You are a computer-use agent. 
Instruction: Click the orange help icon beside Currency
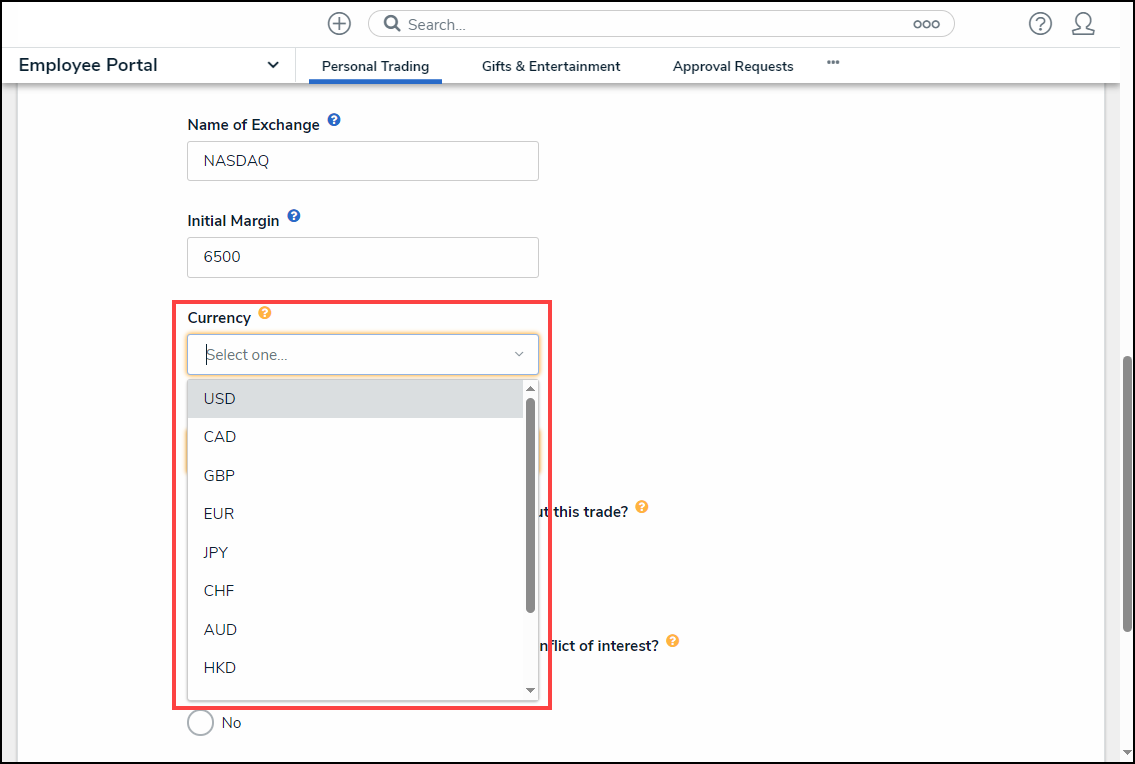pyautogui.click(x=265, y=313)
